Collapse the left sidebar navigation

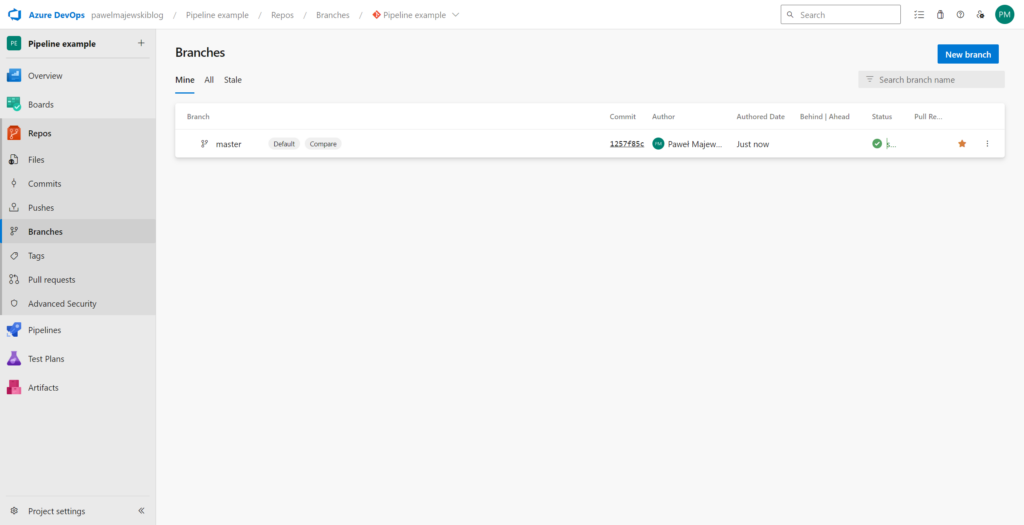click(x=141, y=511)
